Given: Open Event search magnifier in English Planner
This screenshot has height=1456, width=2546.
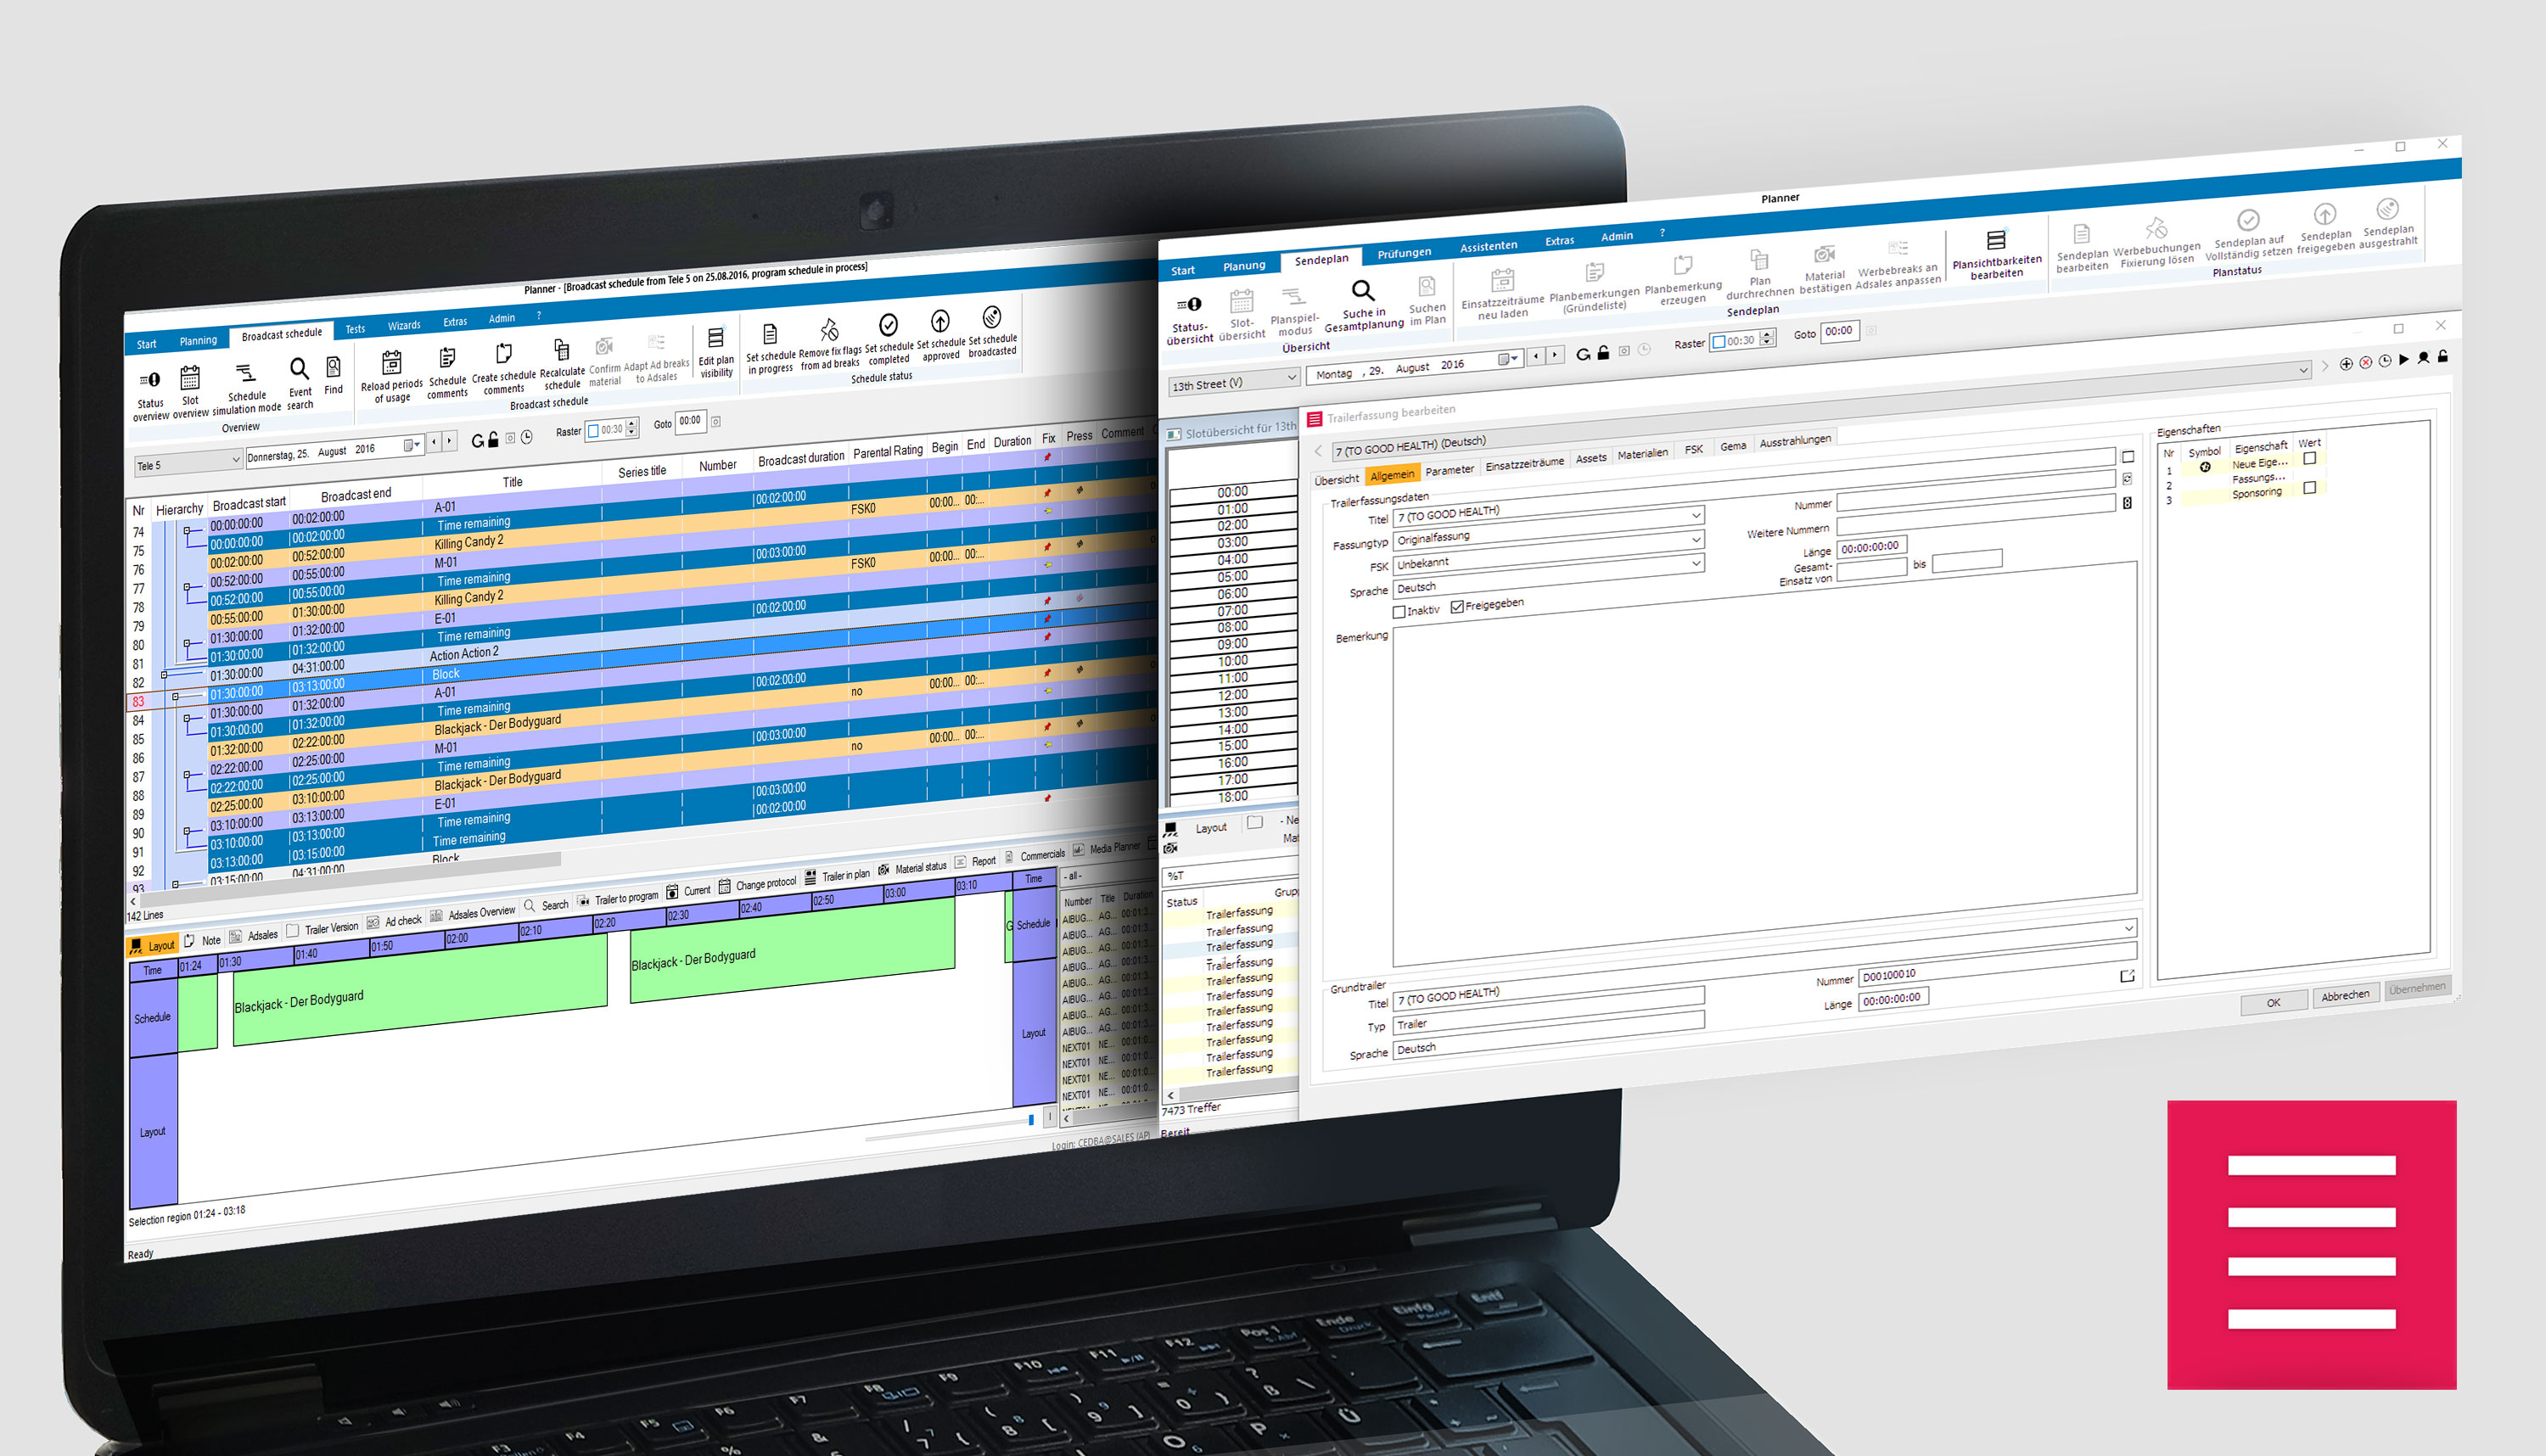Looking at the screenshot, I should pyautogui.click(x=299, y=369).
